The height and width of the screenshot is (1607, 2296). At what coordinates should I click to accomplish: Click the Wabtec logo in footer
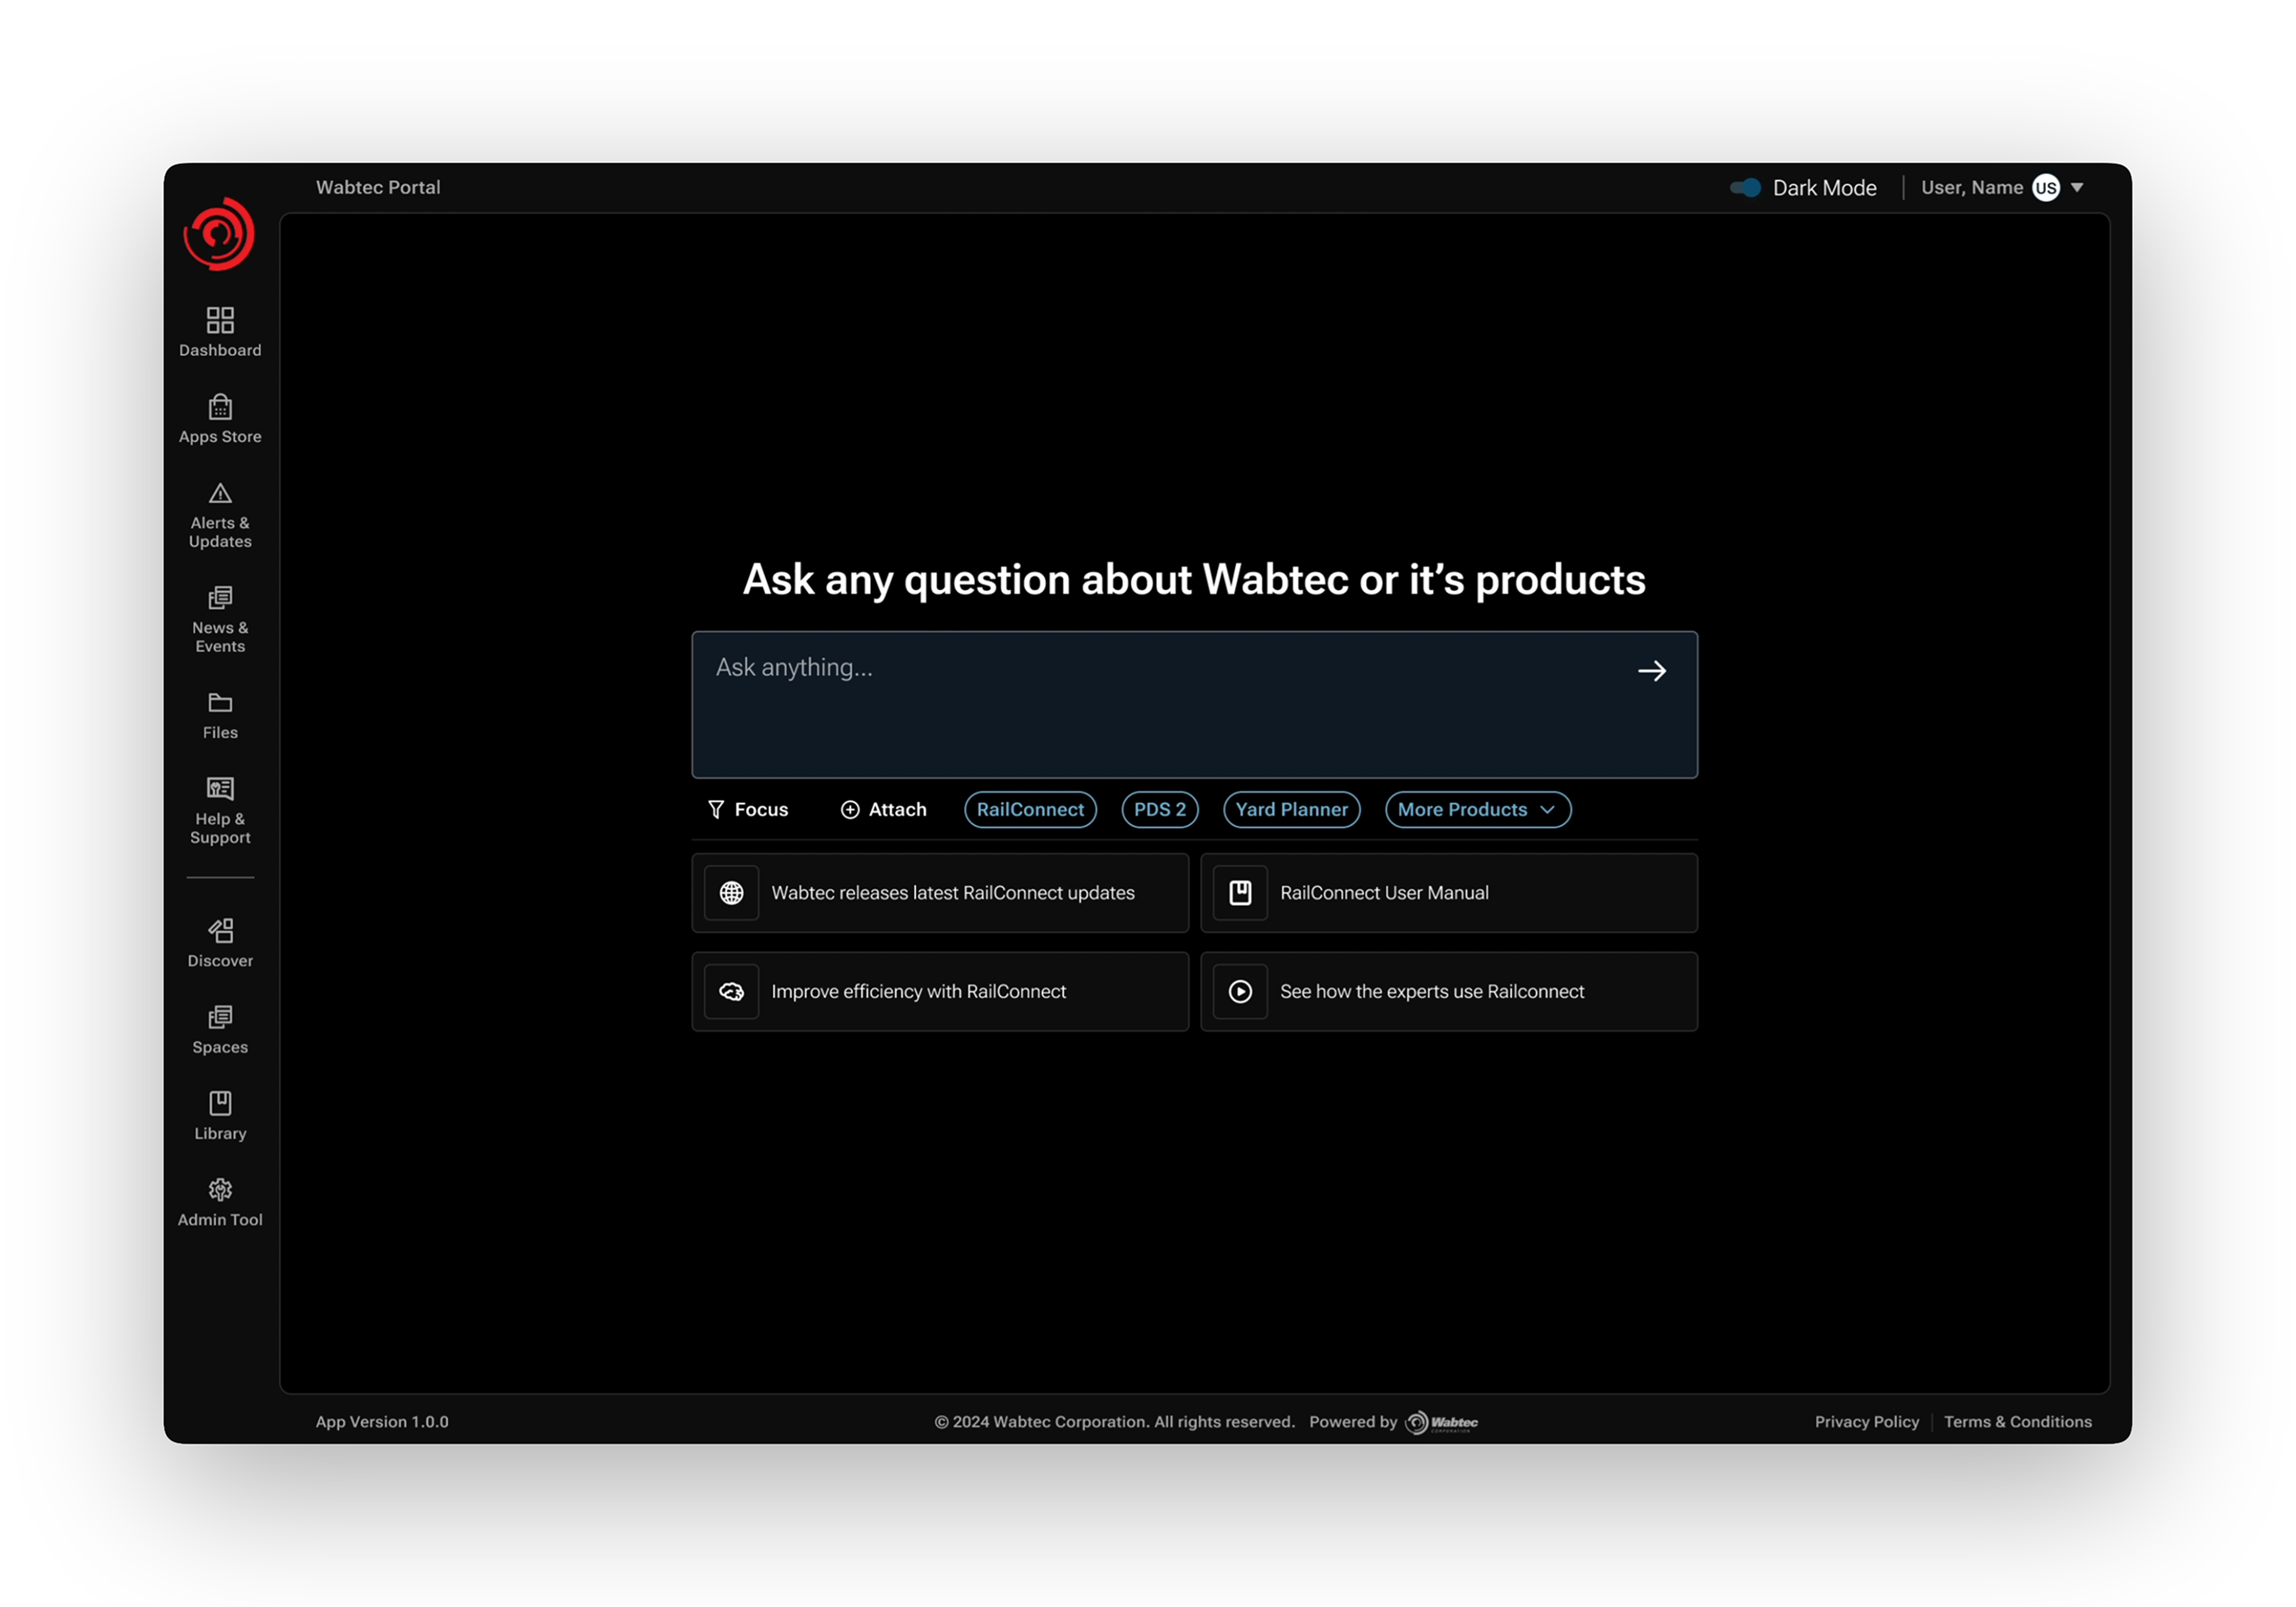(1442, 1422)
